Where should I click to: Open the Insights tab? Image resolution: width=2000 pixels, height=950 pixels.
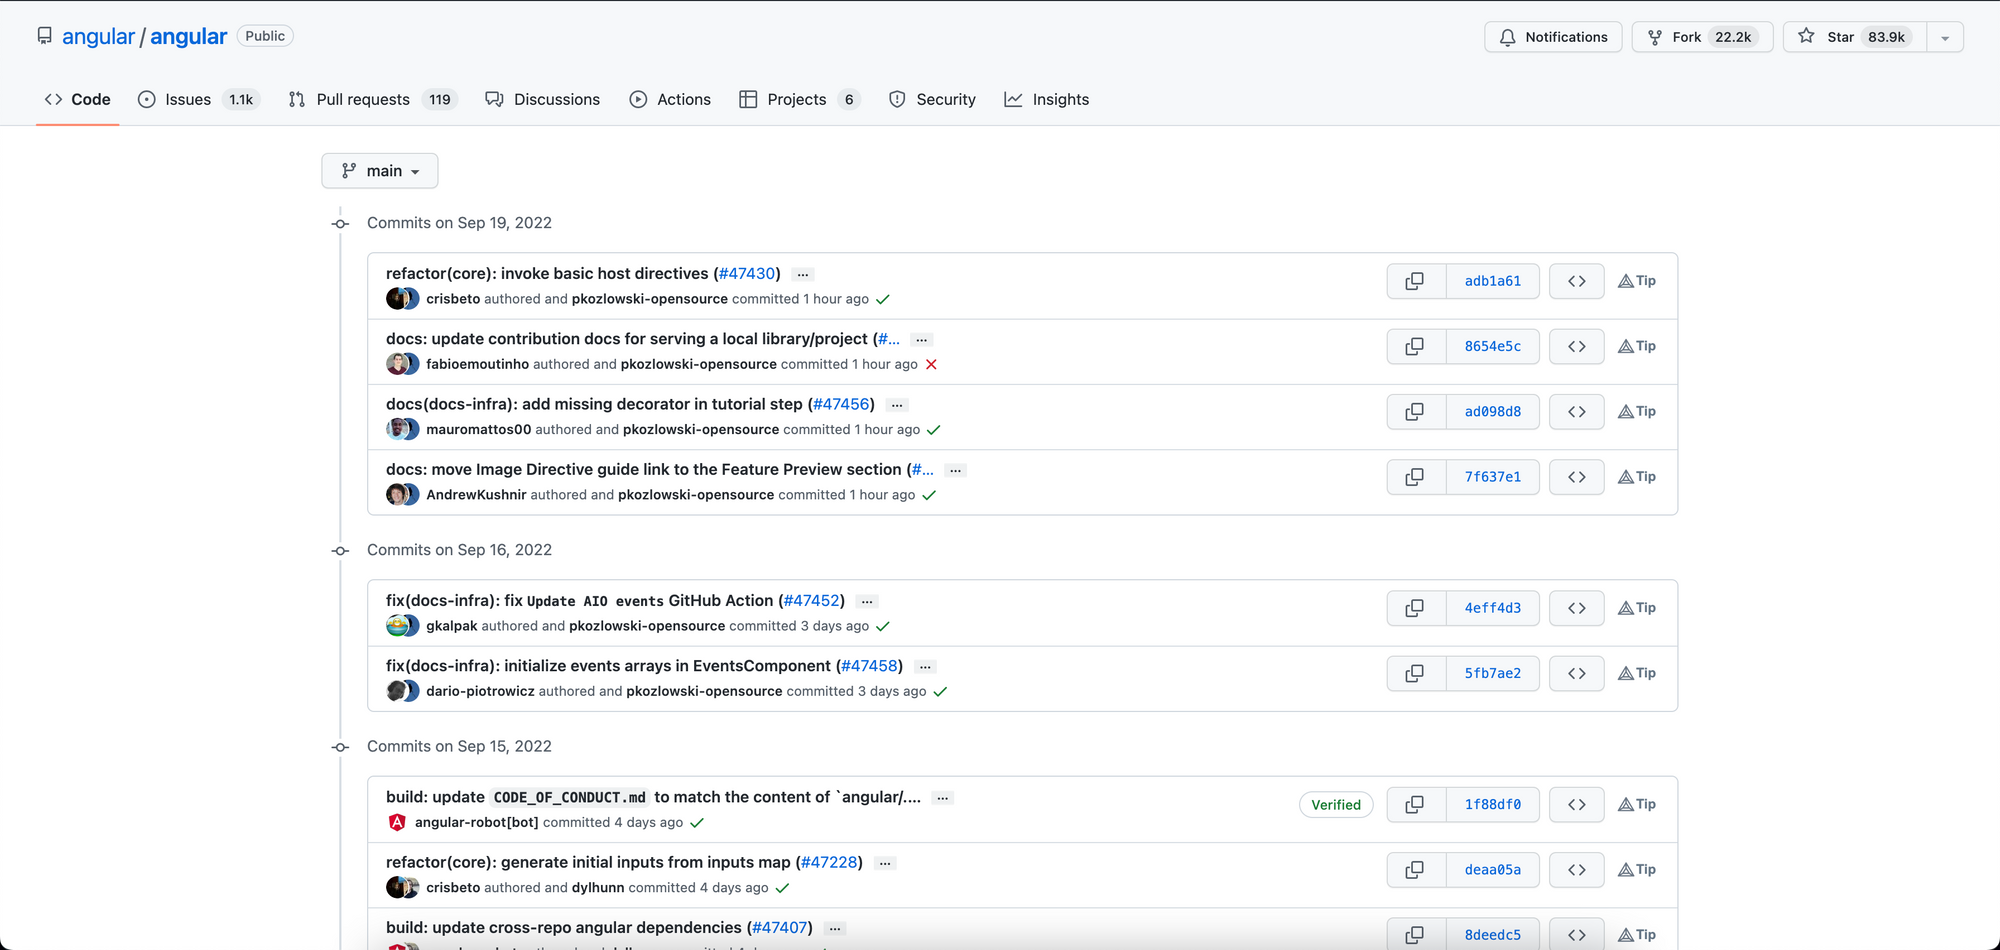click(1047, 99)
